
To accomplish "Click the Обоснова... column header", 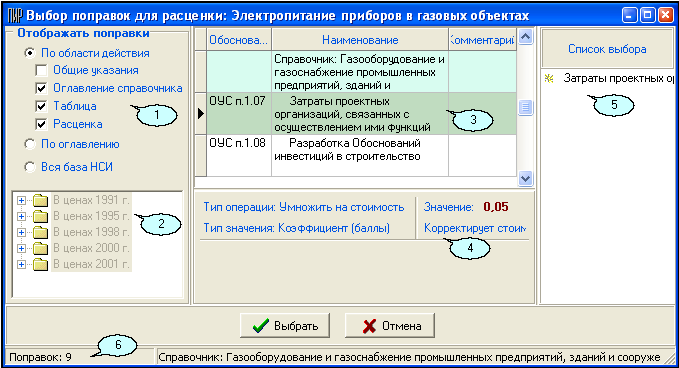I will pos(239,40).
